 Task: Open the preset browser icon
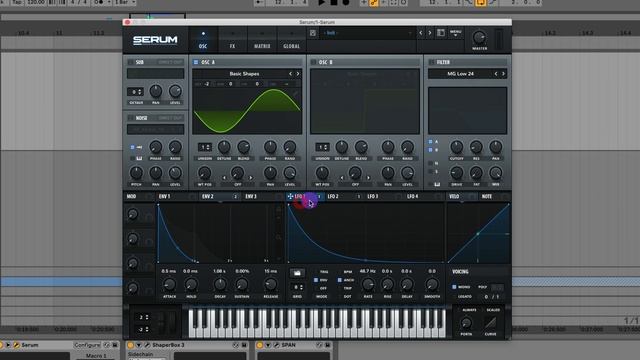[x=441, y=33]
